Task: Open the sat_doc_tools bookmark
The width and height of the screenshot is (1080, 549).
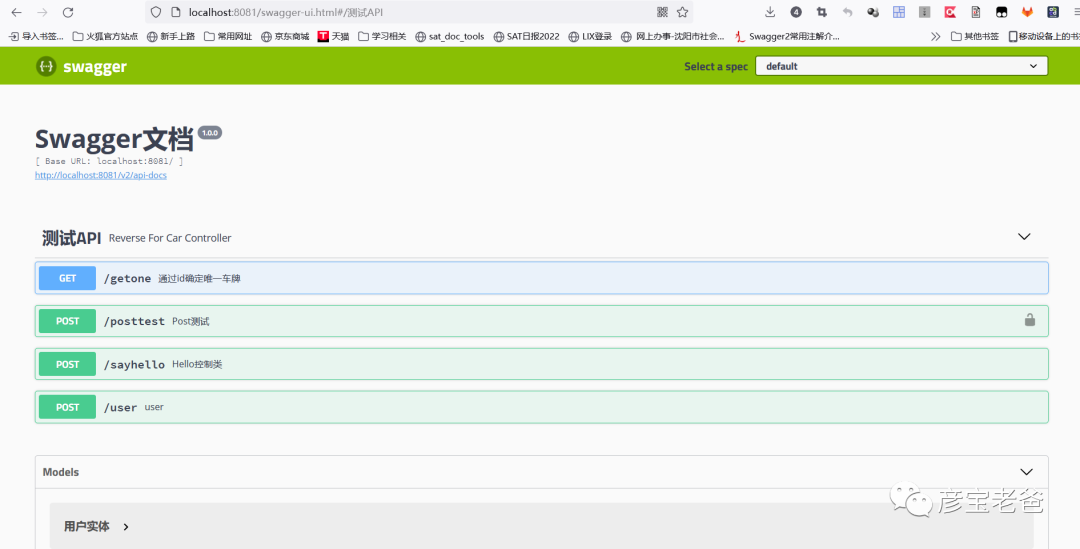Action: [450, 37]
